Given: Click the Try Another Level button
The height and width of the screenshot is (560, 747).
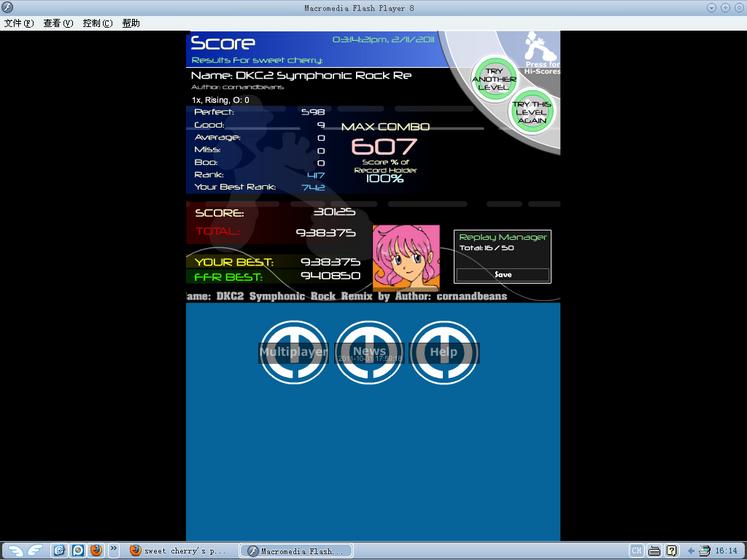Looking at the screenshot, I should coord(495,79).
